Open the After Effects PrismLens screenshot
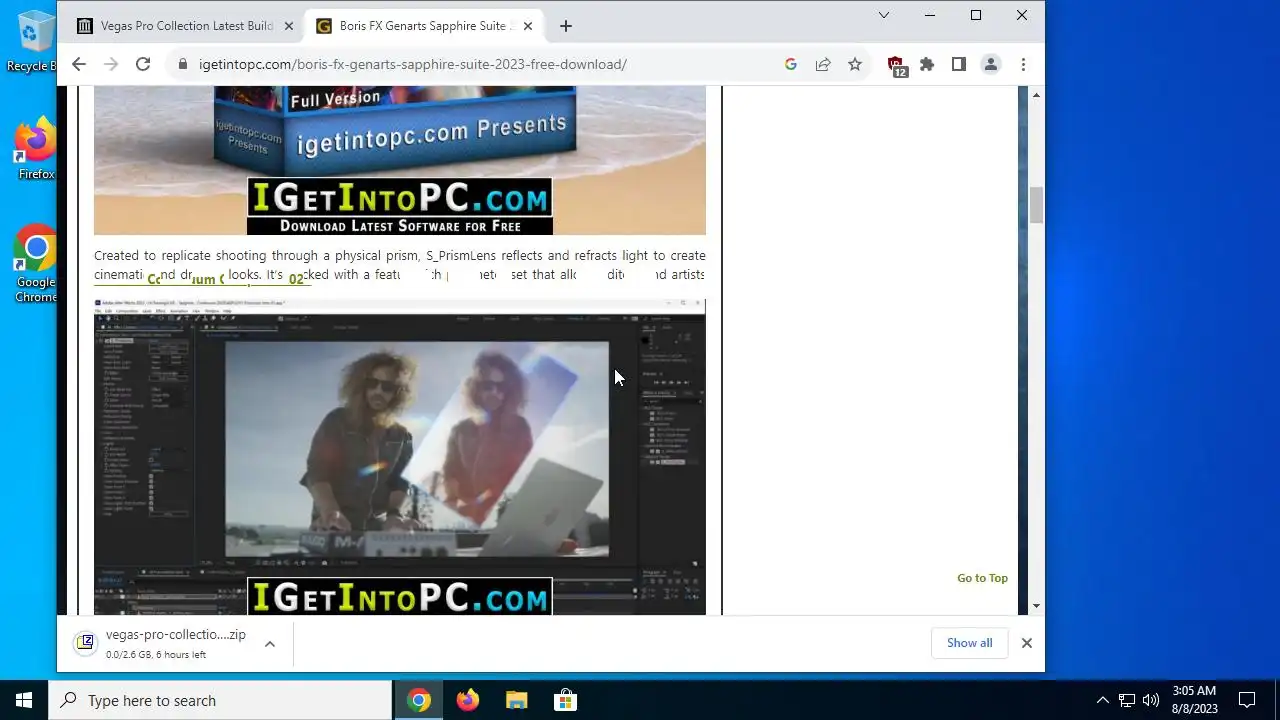Image resolution: width=1280 pixels, height=720 pixels. (x=400, y=456)
